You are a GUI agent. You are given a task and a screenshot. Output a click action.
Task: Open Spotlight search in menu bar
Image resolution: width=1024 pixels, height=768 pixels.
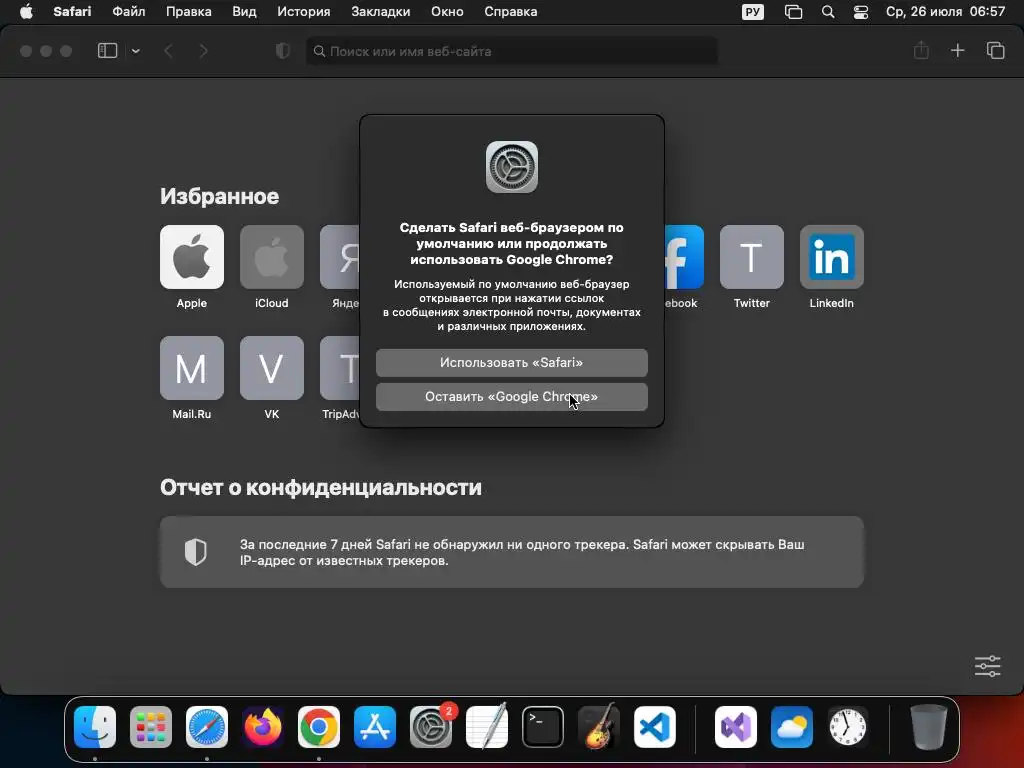[828, 12]
